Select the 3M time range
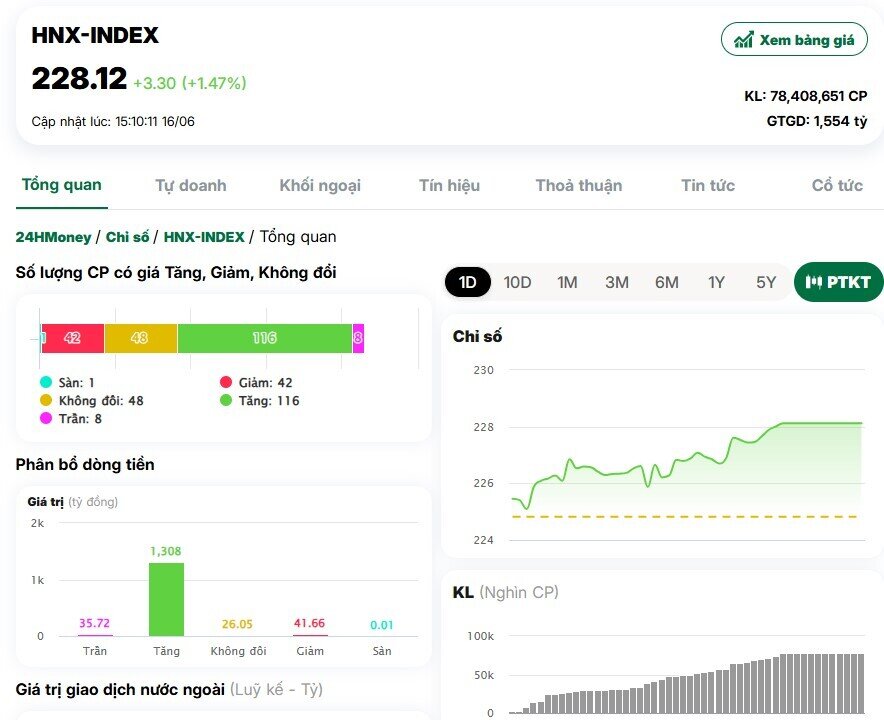 click(617, 282)
